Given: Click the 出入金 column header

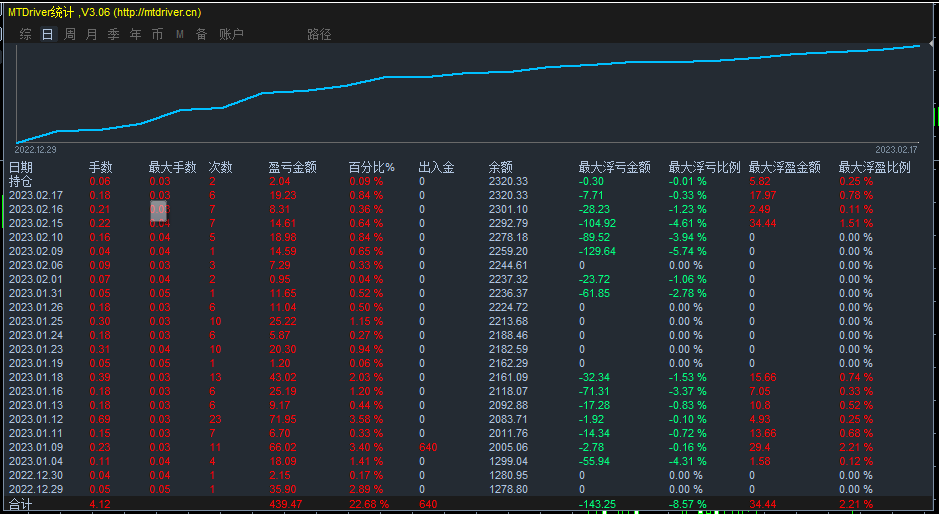Looking at the screenshot, I should point(436,167).
